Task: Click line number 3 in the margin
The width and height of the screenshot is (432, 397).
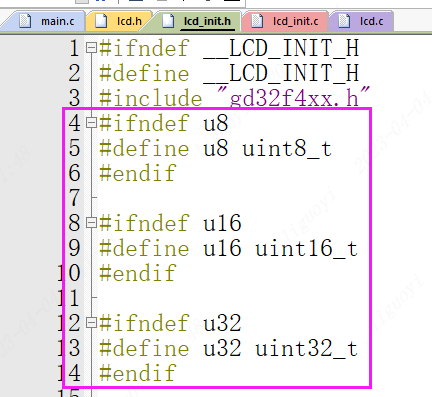Action: 74,98
